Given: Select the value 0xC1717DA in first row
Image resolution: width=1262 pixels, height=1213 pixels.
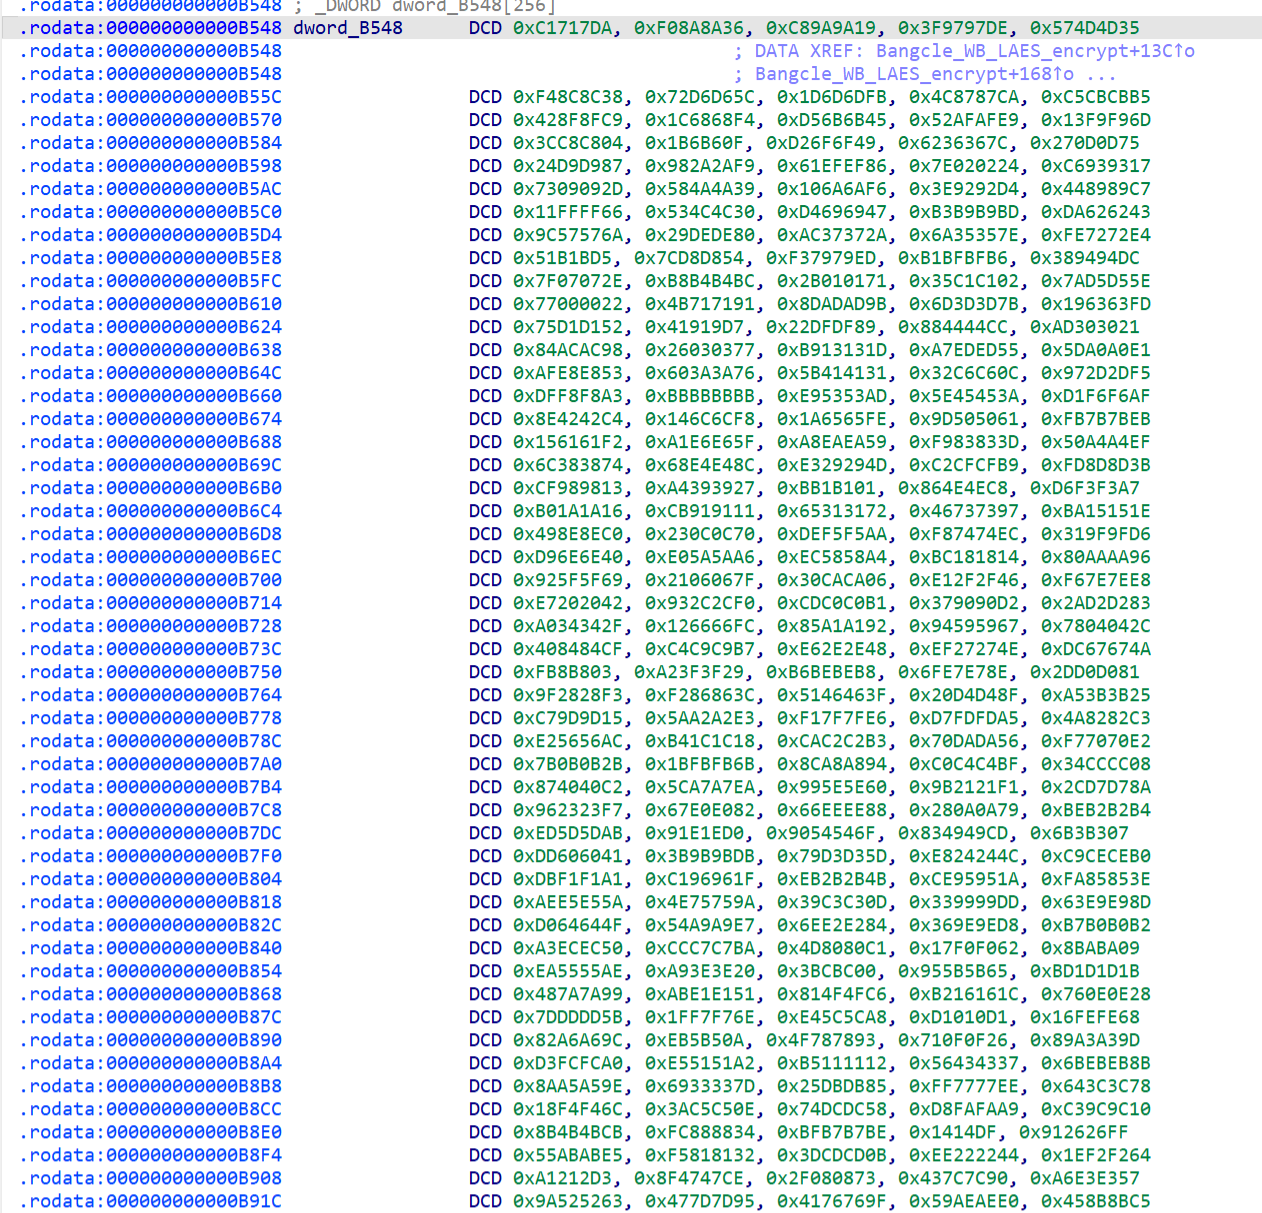Looking at the screenshot, I should 567,28.
